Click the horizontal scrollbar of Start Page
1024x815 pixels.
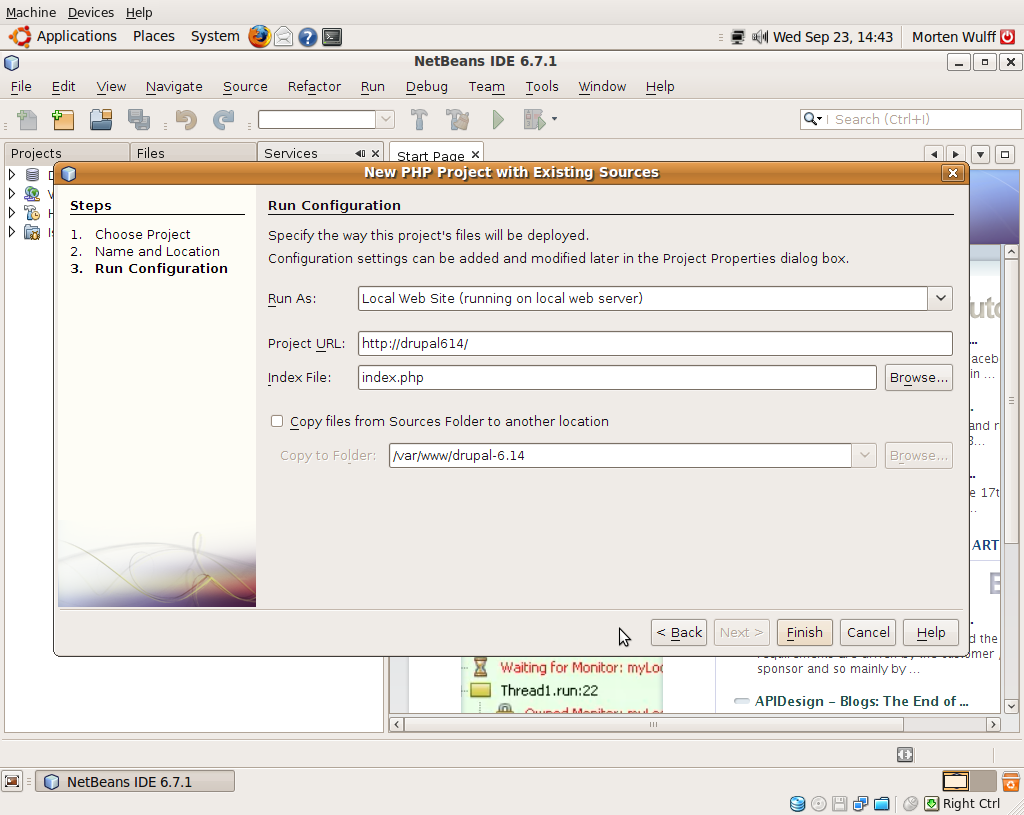pyautogui.click(x=653, y=724)
